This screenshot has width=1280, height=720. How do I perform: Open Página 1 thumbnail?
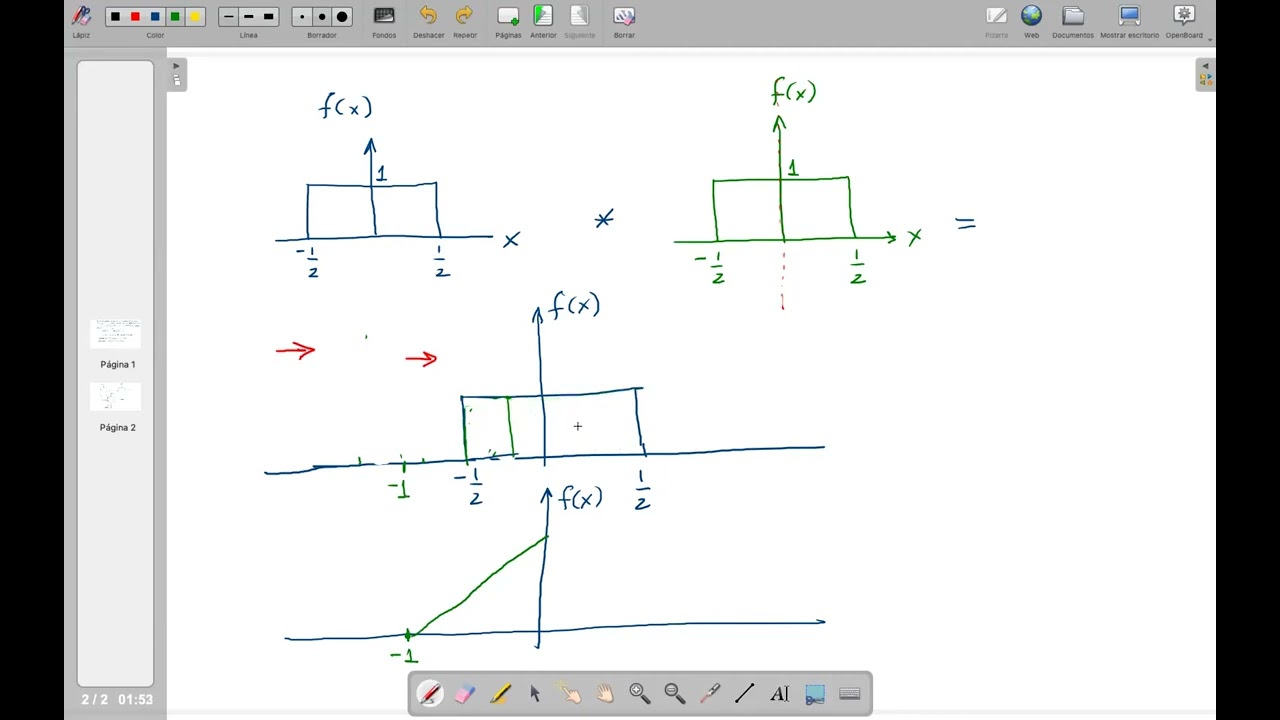(x=116, y=334)
